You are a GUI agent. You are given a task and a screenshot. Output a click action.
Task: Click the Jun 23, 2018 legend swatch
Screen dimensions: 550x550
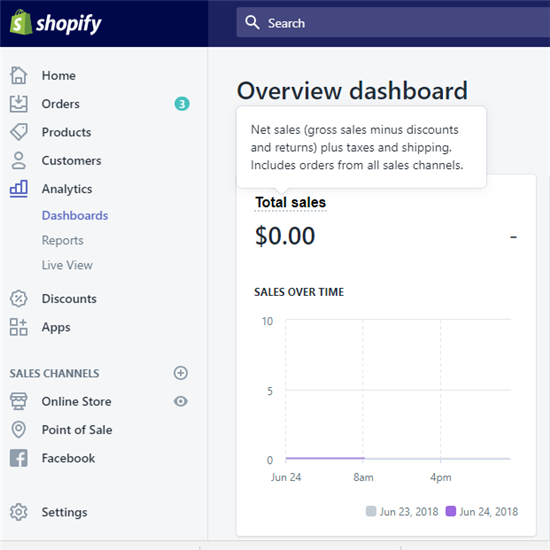tap(371, 511)
